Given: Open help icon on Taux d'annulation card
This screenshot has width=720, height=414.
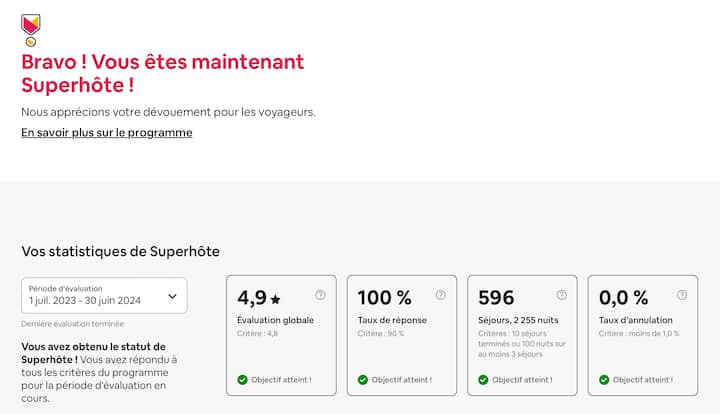Looking at the screenshot, I should (x=682, y=295).
